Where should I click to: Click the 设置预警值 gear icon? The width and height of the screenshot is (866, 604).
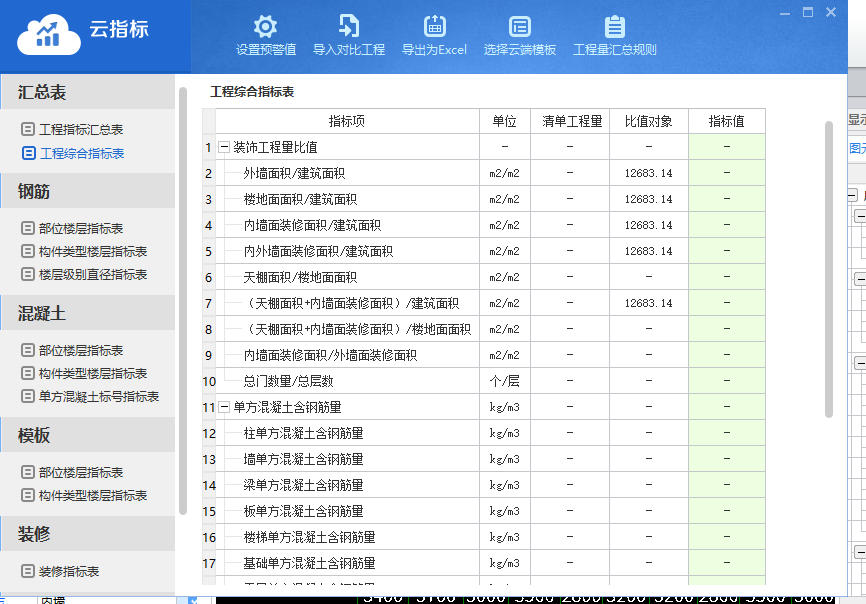click(x=266, y=27)
